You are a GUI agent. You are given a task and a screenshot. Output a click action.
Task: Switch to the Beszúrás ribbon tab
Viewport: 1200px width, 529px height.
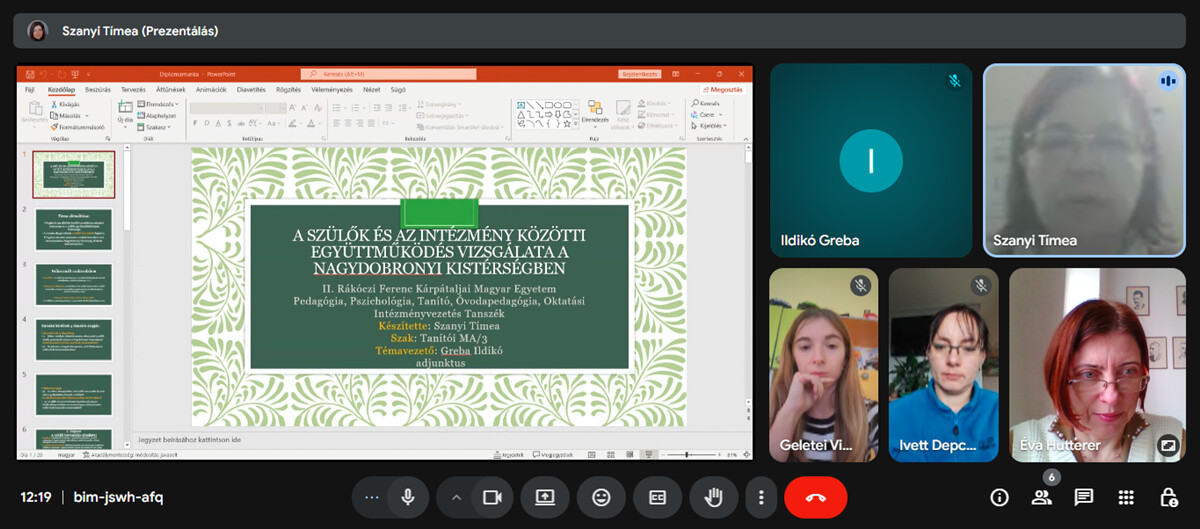(x=98, y=89)
